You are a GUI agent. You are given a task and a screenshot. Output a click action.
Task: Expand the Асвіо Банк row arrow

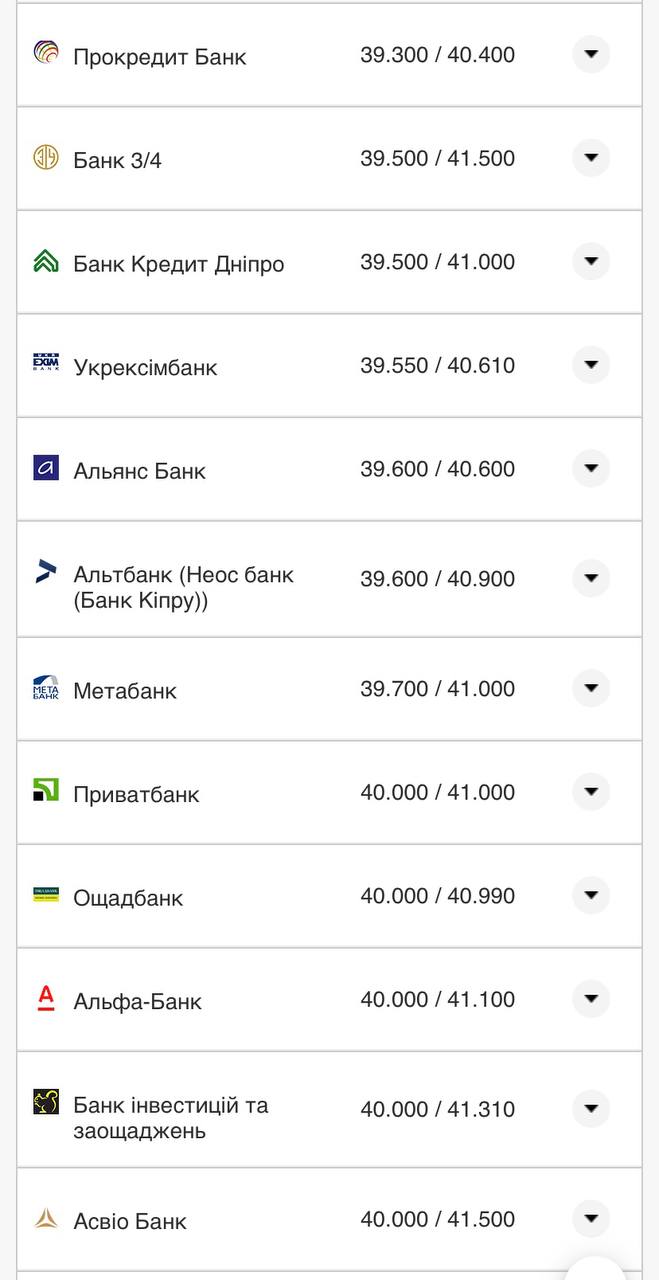pos(591,1219)
